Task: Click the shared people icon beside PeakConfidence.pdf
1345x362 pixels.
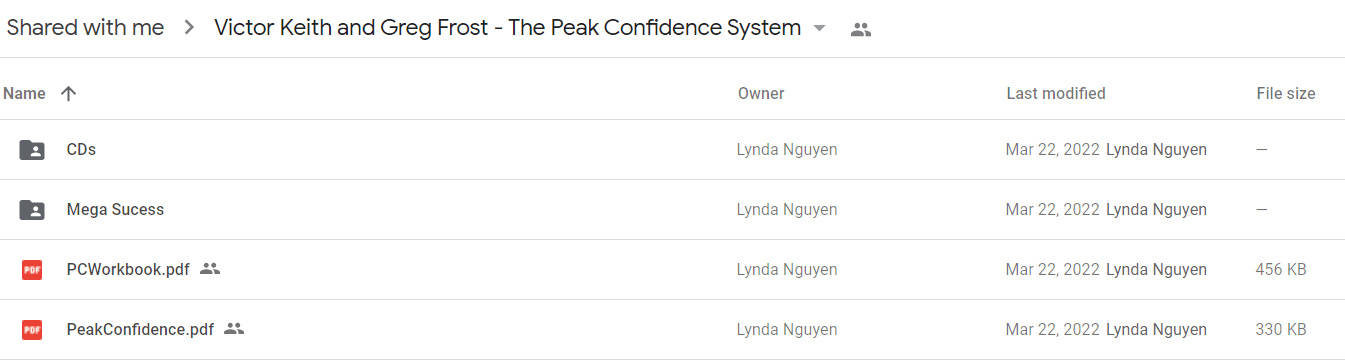Action: coord(234,329)
